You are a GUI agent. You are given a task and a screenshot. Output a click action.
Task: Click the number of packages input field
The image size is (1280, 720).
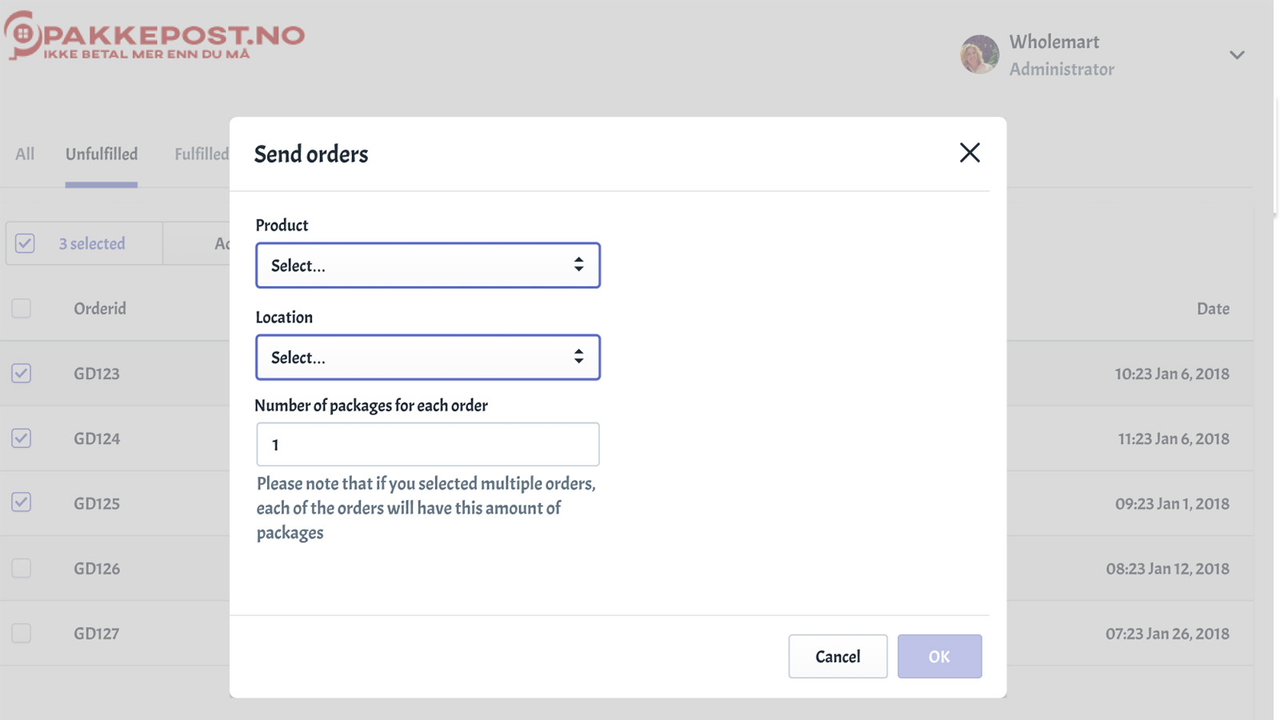click(x=427, y=444)
